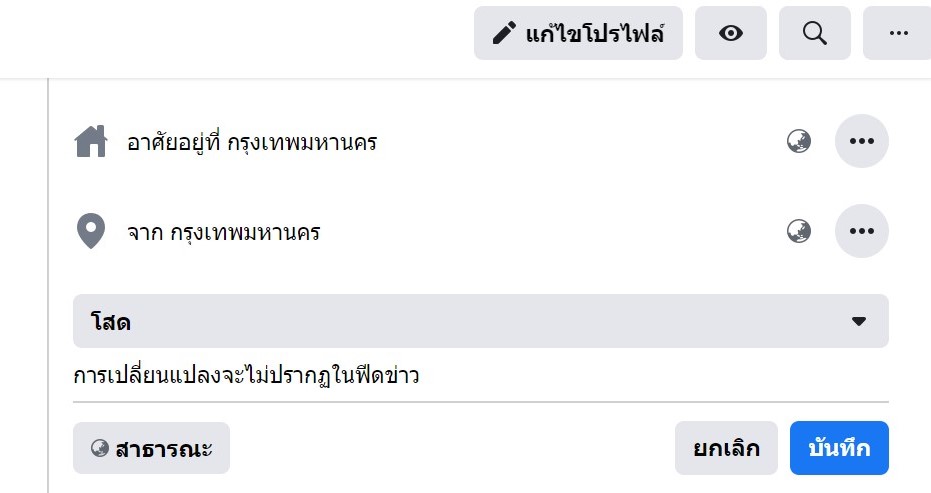Open the eye icon view-as profile preview
The height and width of the screenshot is (493, 931).
(730, 33)
